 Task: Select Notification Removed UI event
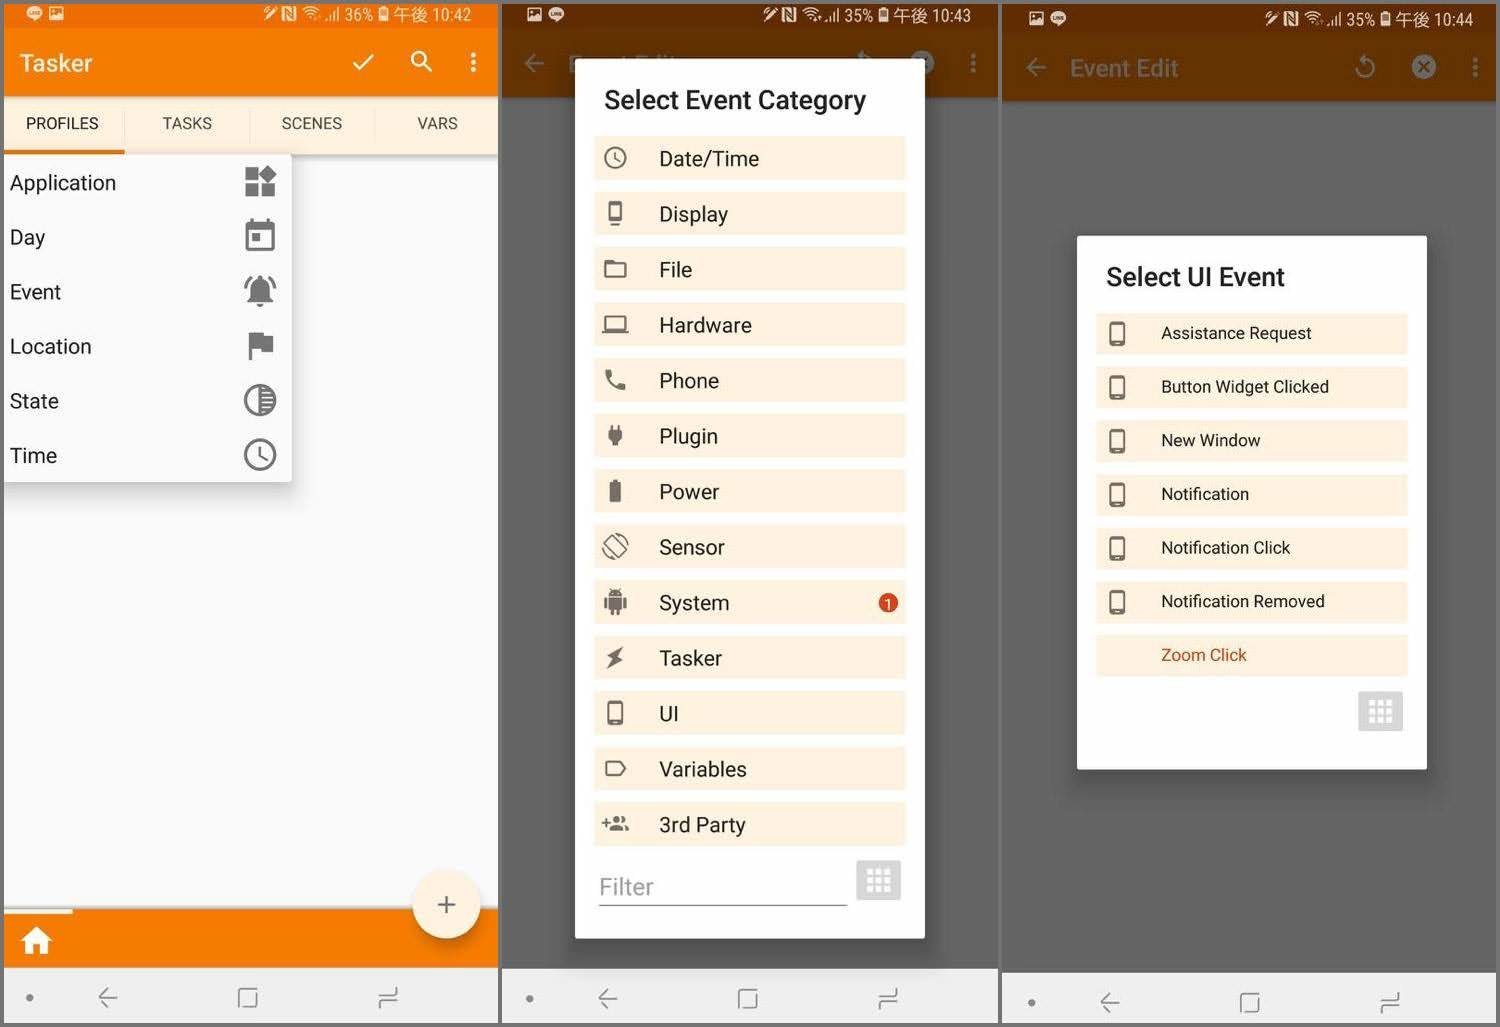tap(1251, 601)
